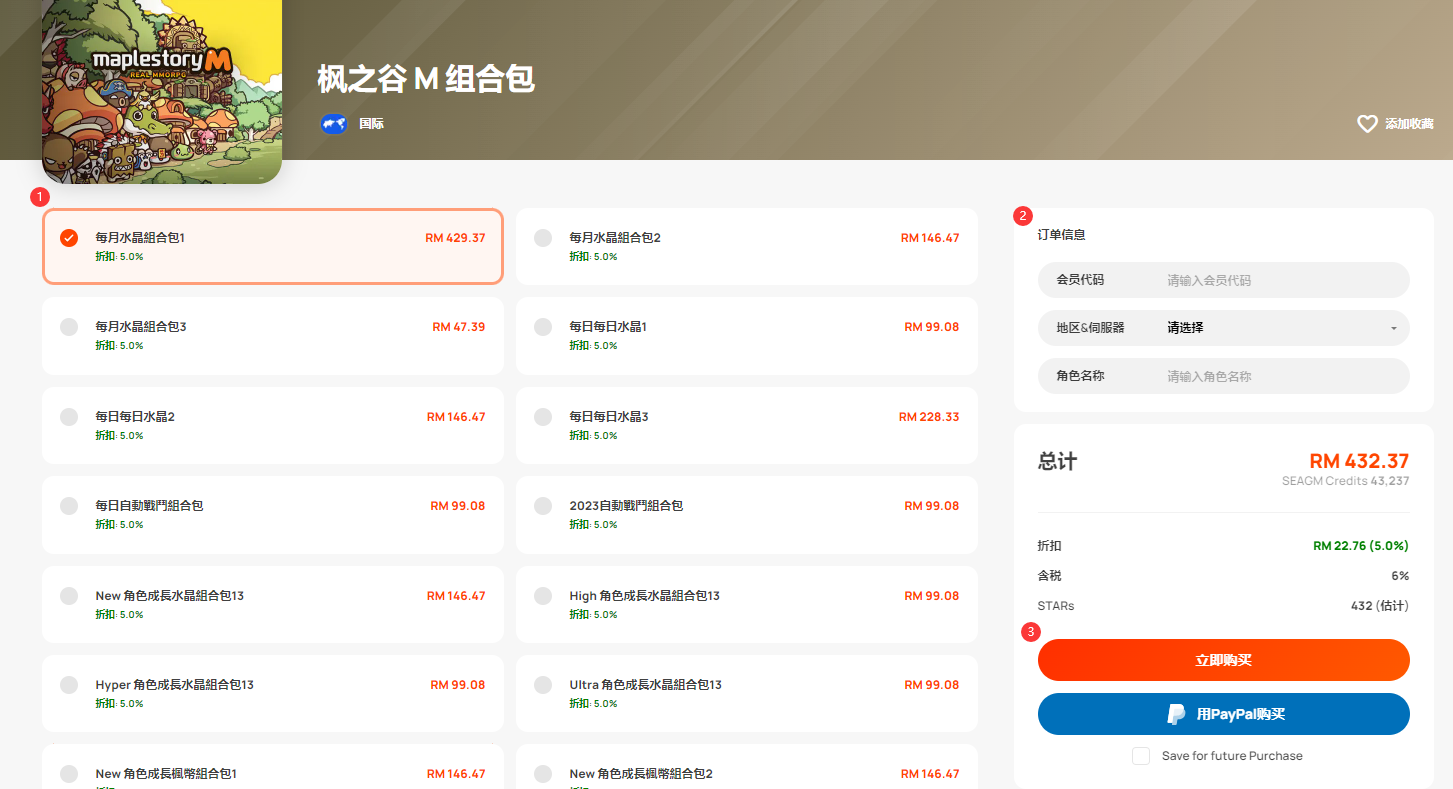Screen dimensions: 1453x789
Task: Click the 用PayPal购买 button
Action: 1224,714
